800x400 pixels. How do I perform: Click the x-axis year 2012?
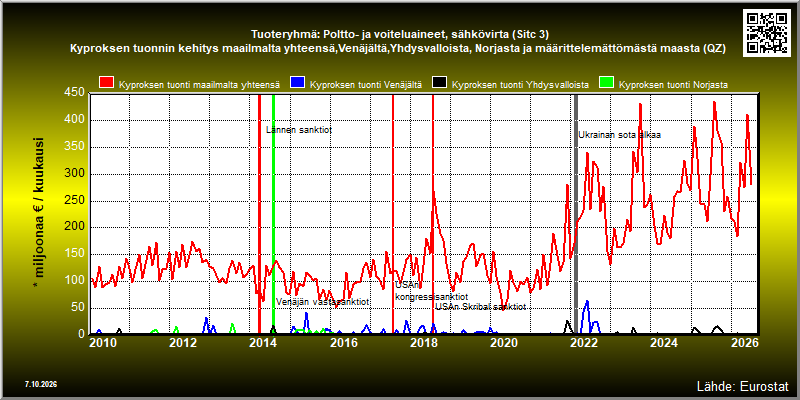pos(183,342)
